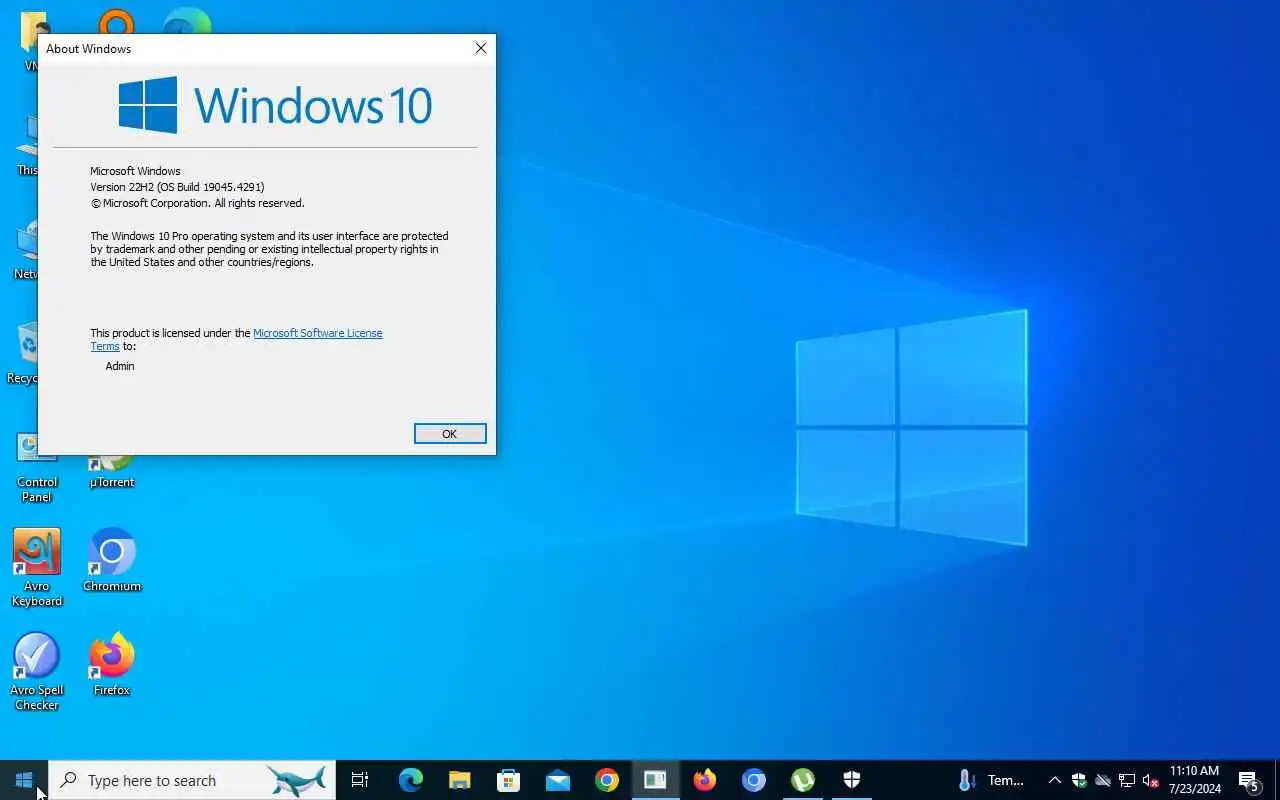The width and height of the screenshot is (1280, 800).
Task: Select the Avro Keyboard desktop shortcut
Action: 37,568
